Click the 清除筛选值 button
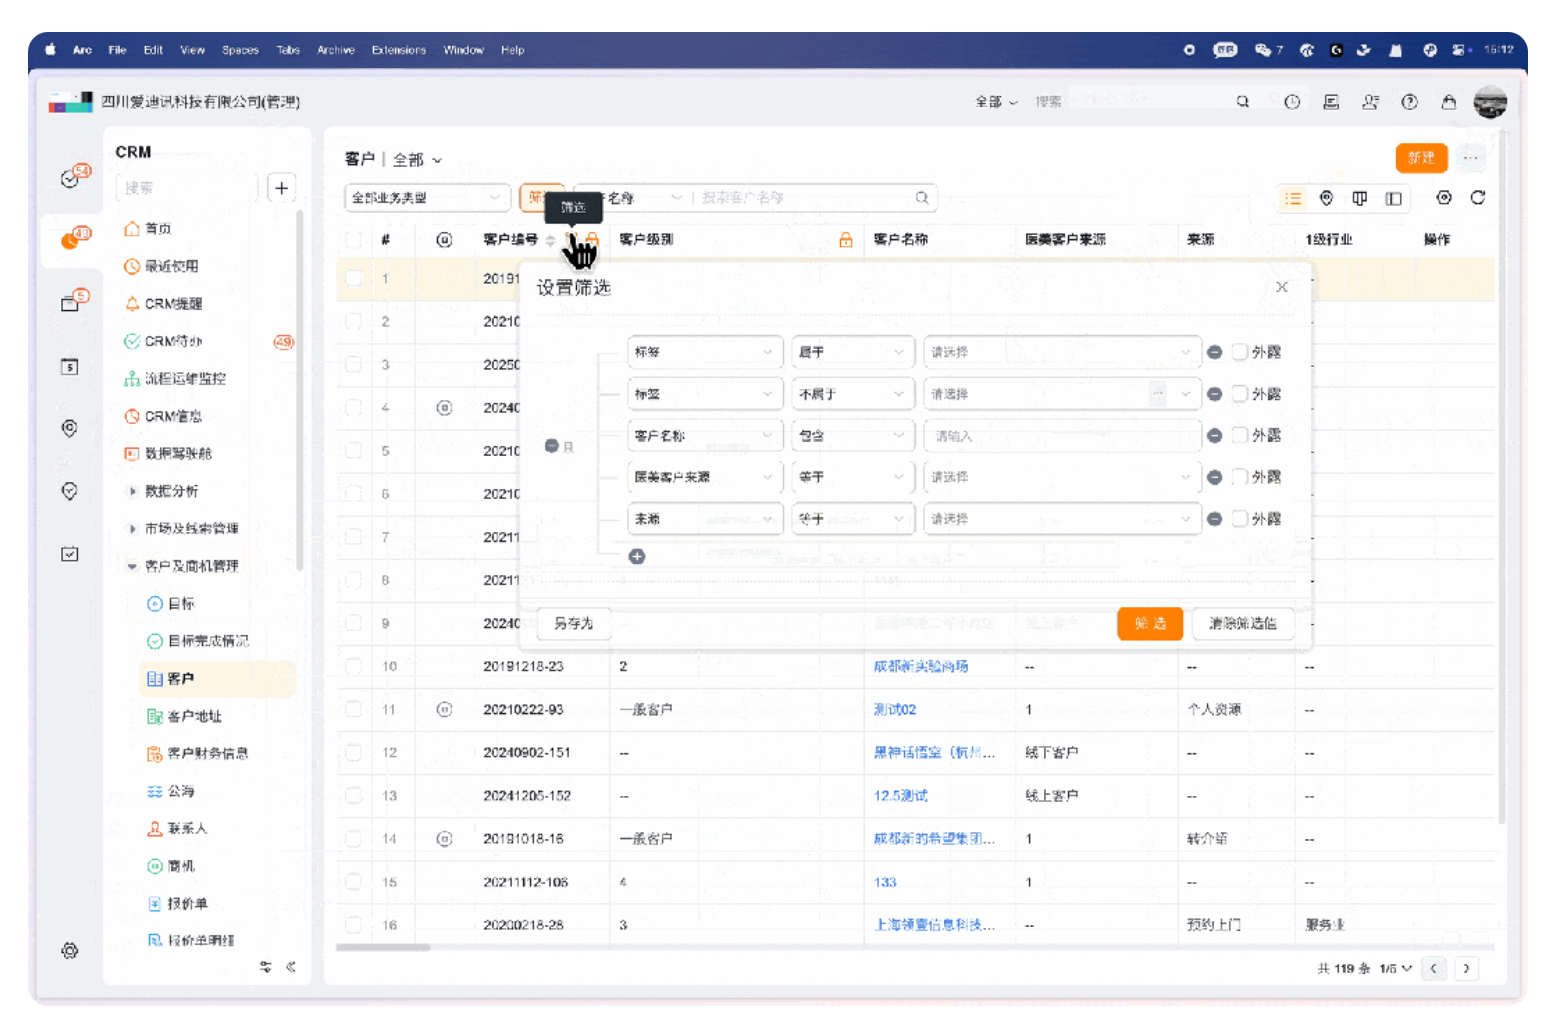1562x1028 pixels. tap(1242, 624)
